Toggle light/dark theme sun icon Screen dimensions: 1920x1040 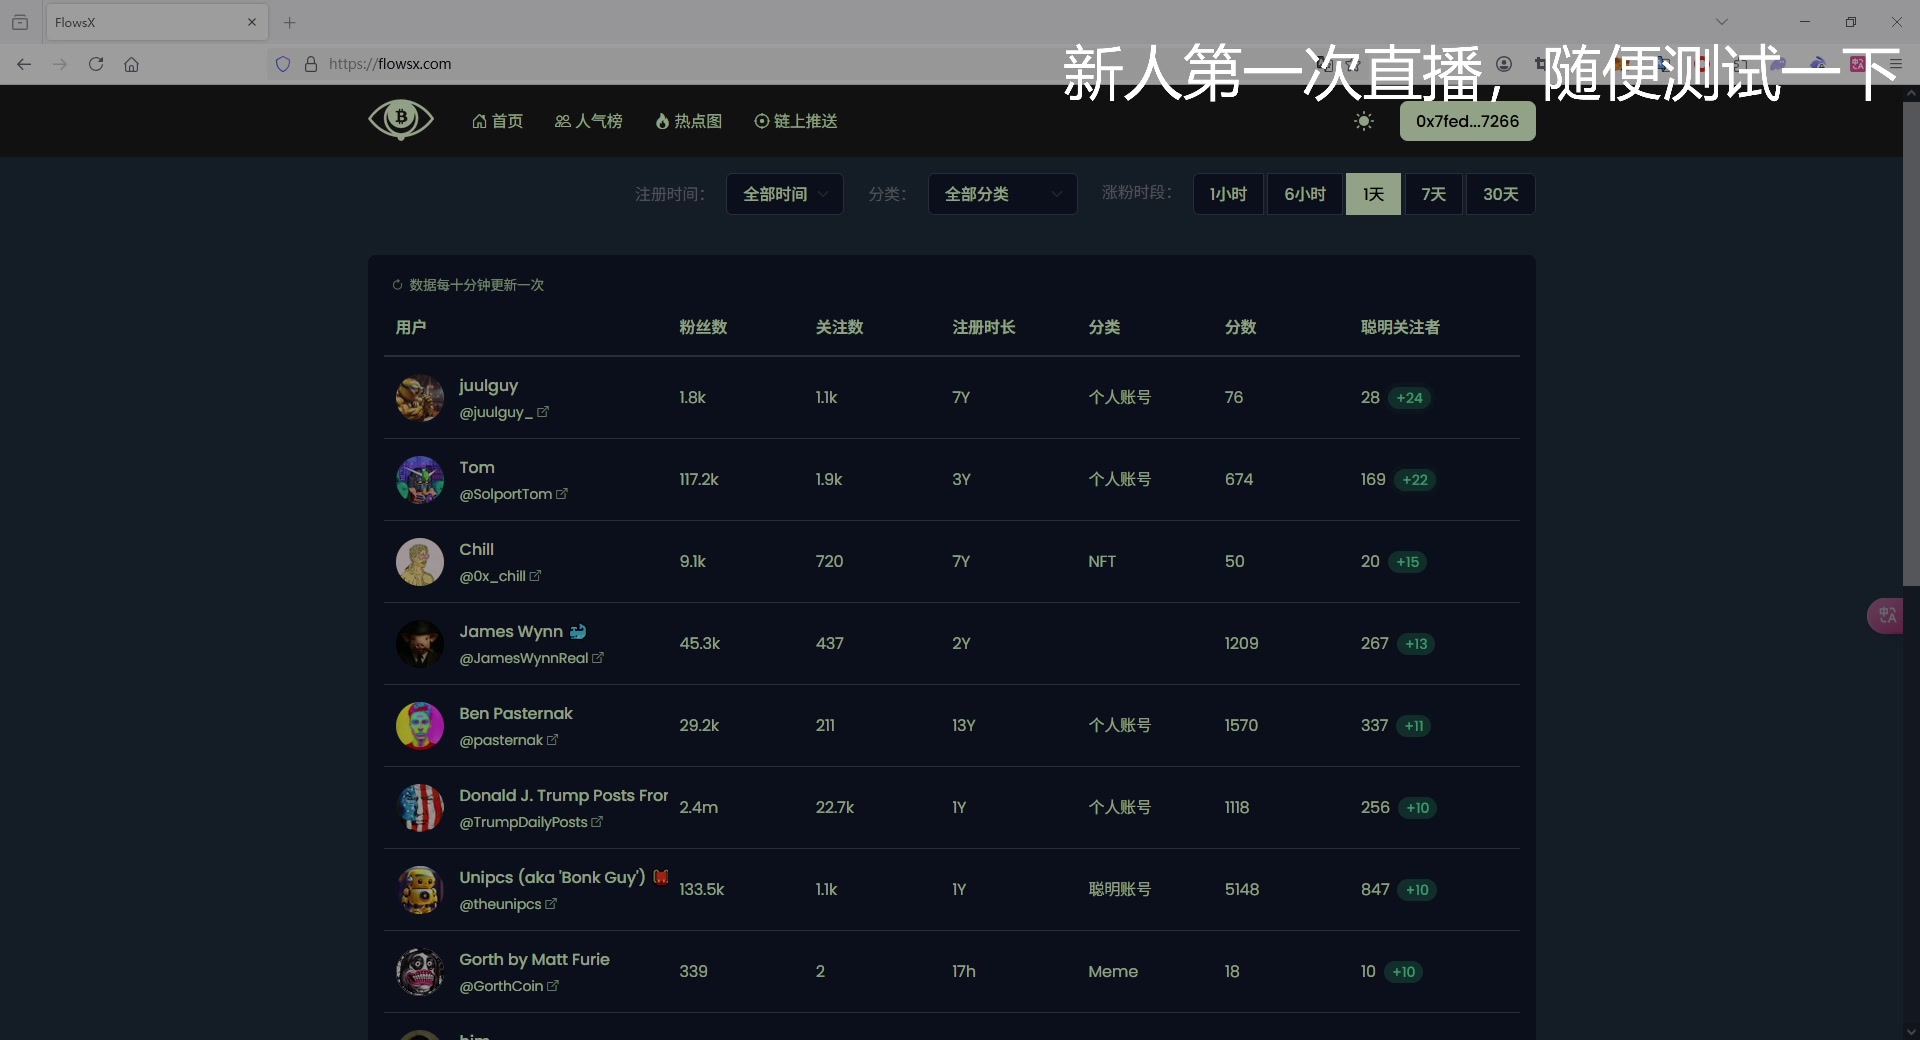[x=1363, y=121]
